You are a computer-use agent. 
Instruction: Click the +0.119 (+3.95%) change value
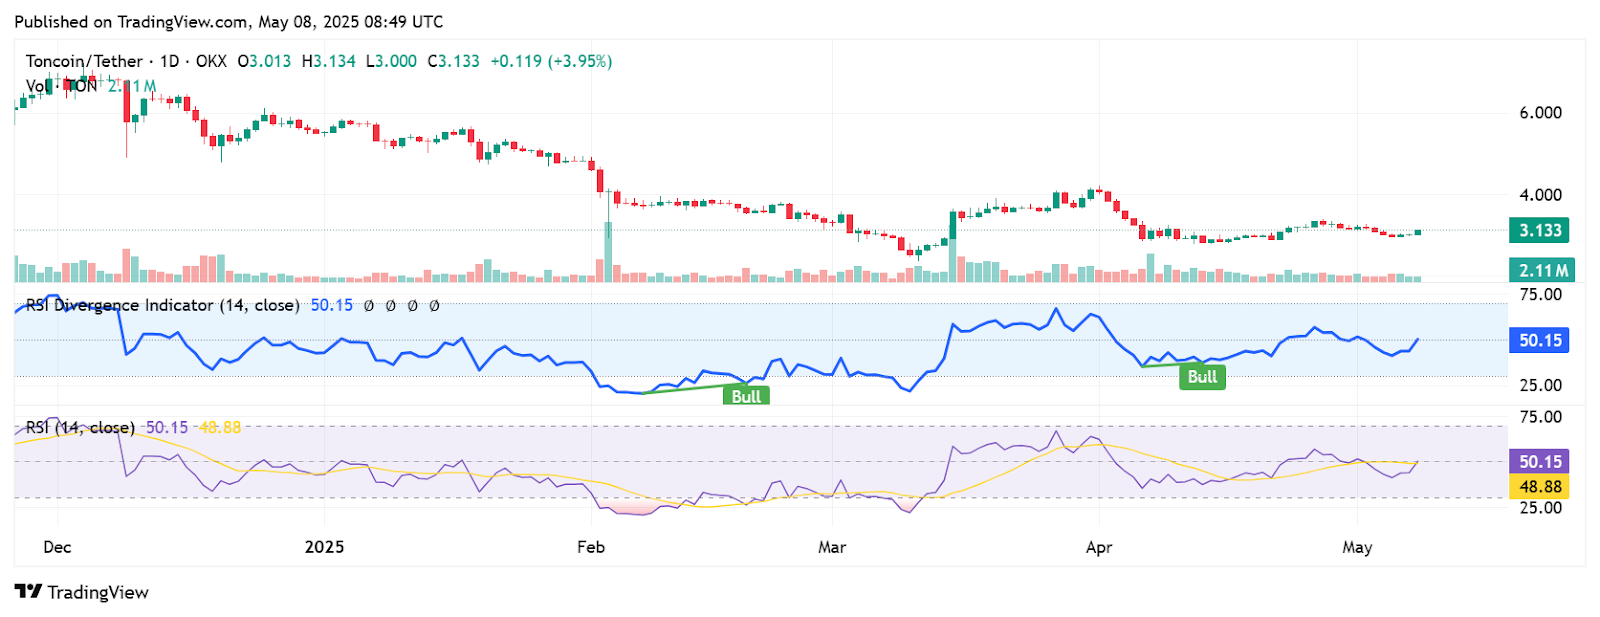551,61
